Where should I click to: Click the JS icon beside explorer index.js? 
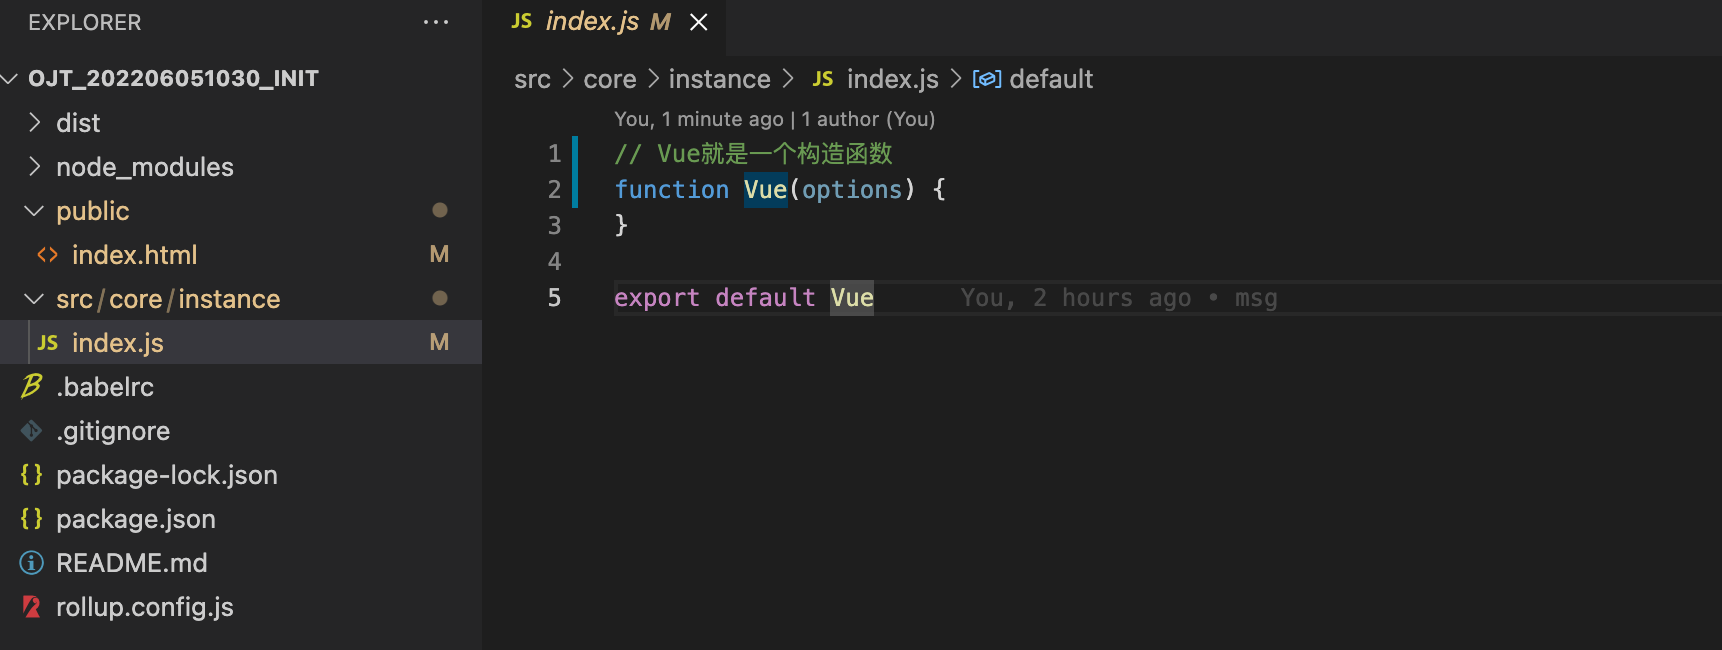tap(48, 343)
